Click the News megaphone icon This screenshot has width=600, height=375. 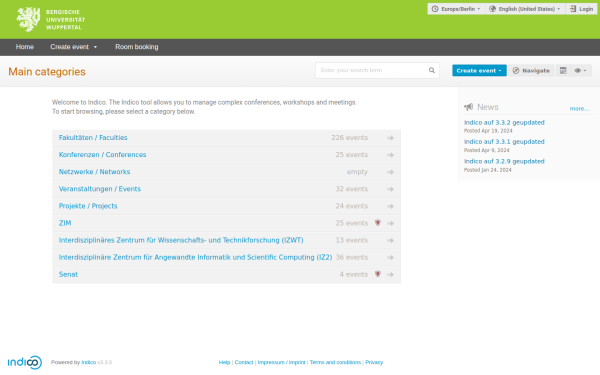[x=468, y=107]
